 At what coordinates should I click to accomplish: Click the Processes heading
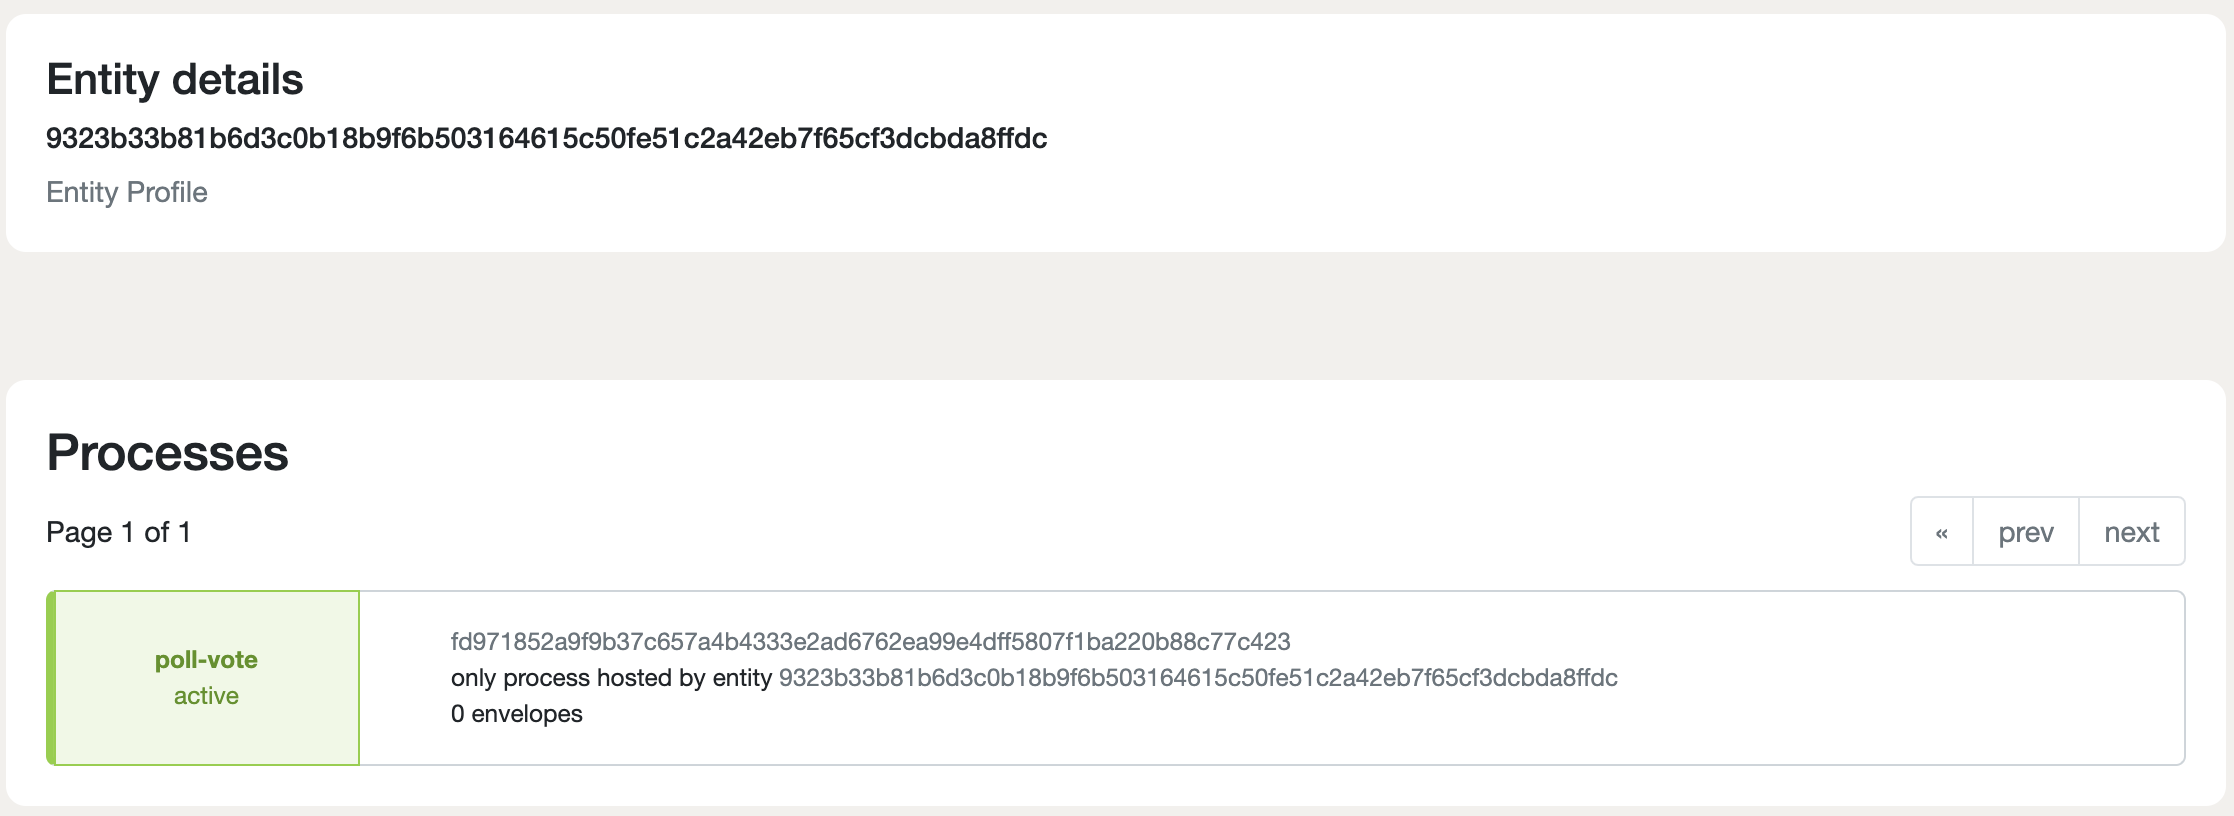pyautogui.click(x=167, y=452)
